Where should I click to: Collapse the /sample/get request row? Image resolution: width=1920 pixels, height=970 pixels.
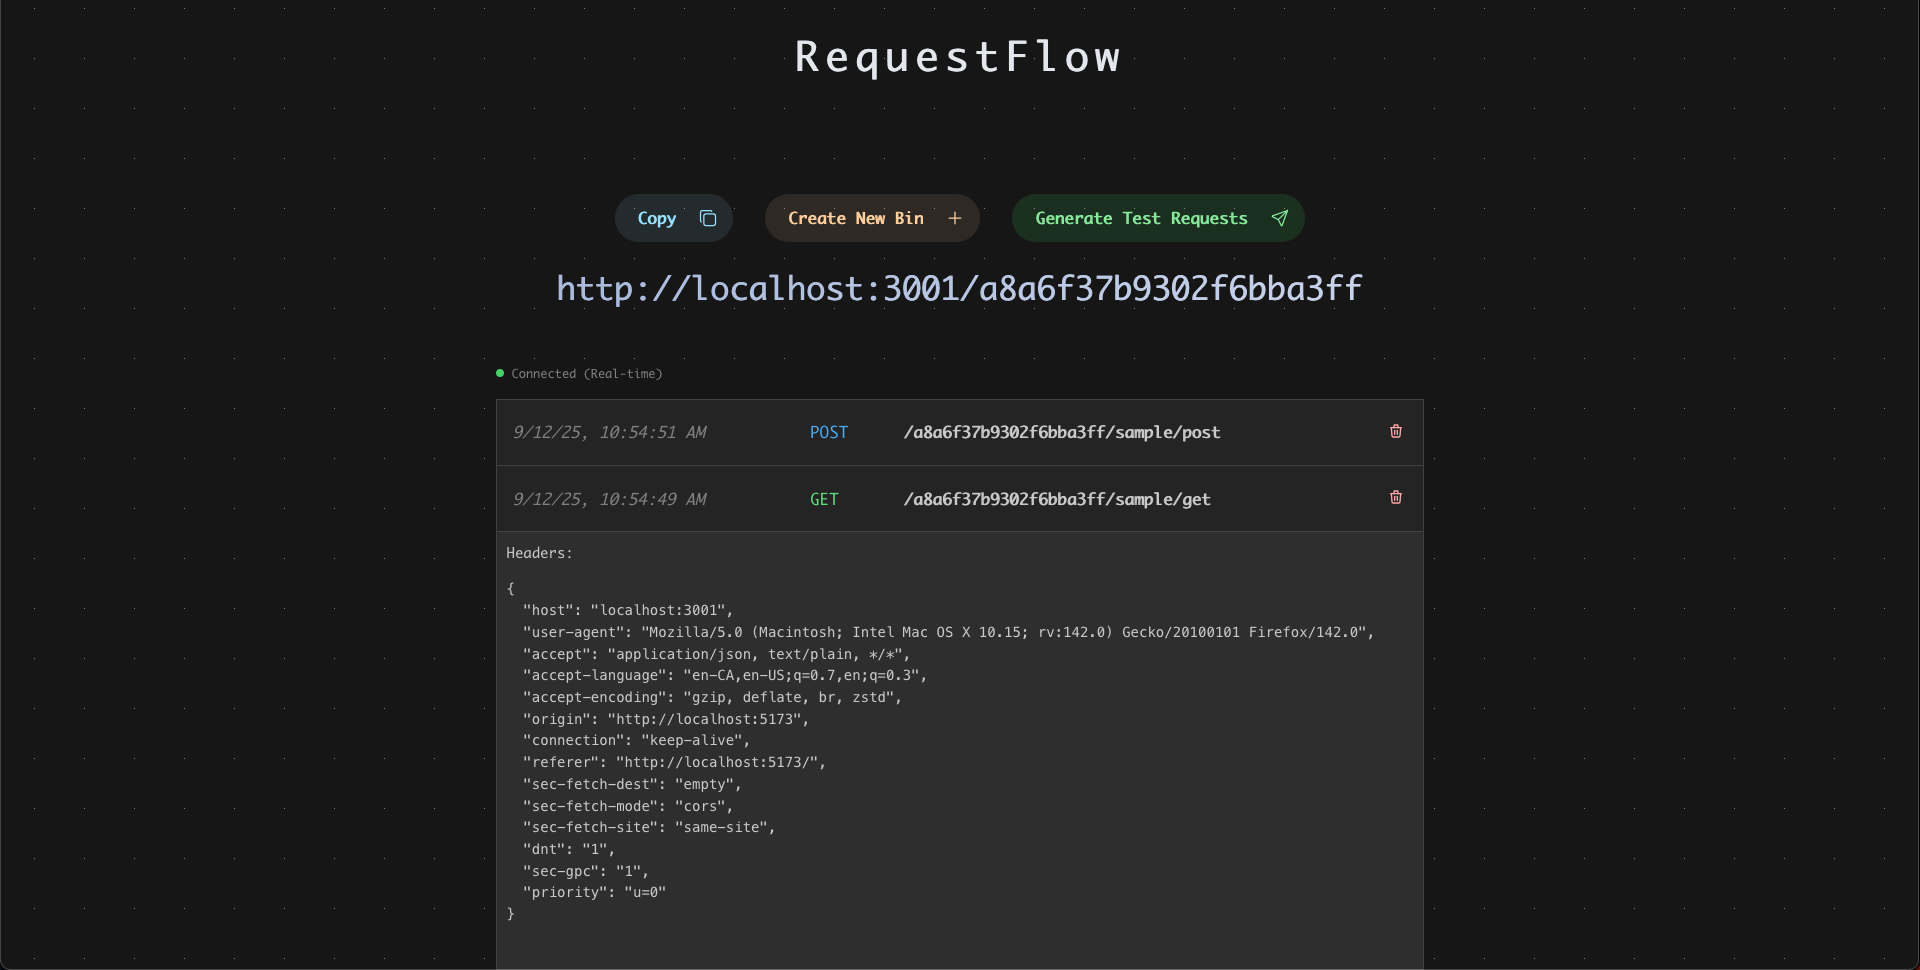[1056, 499]
